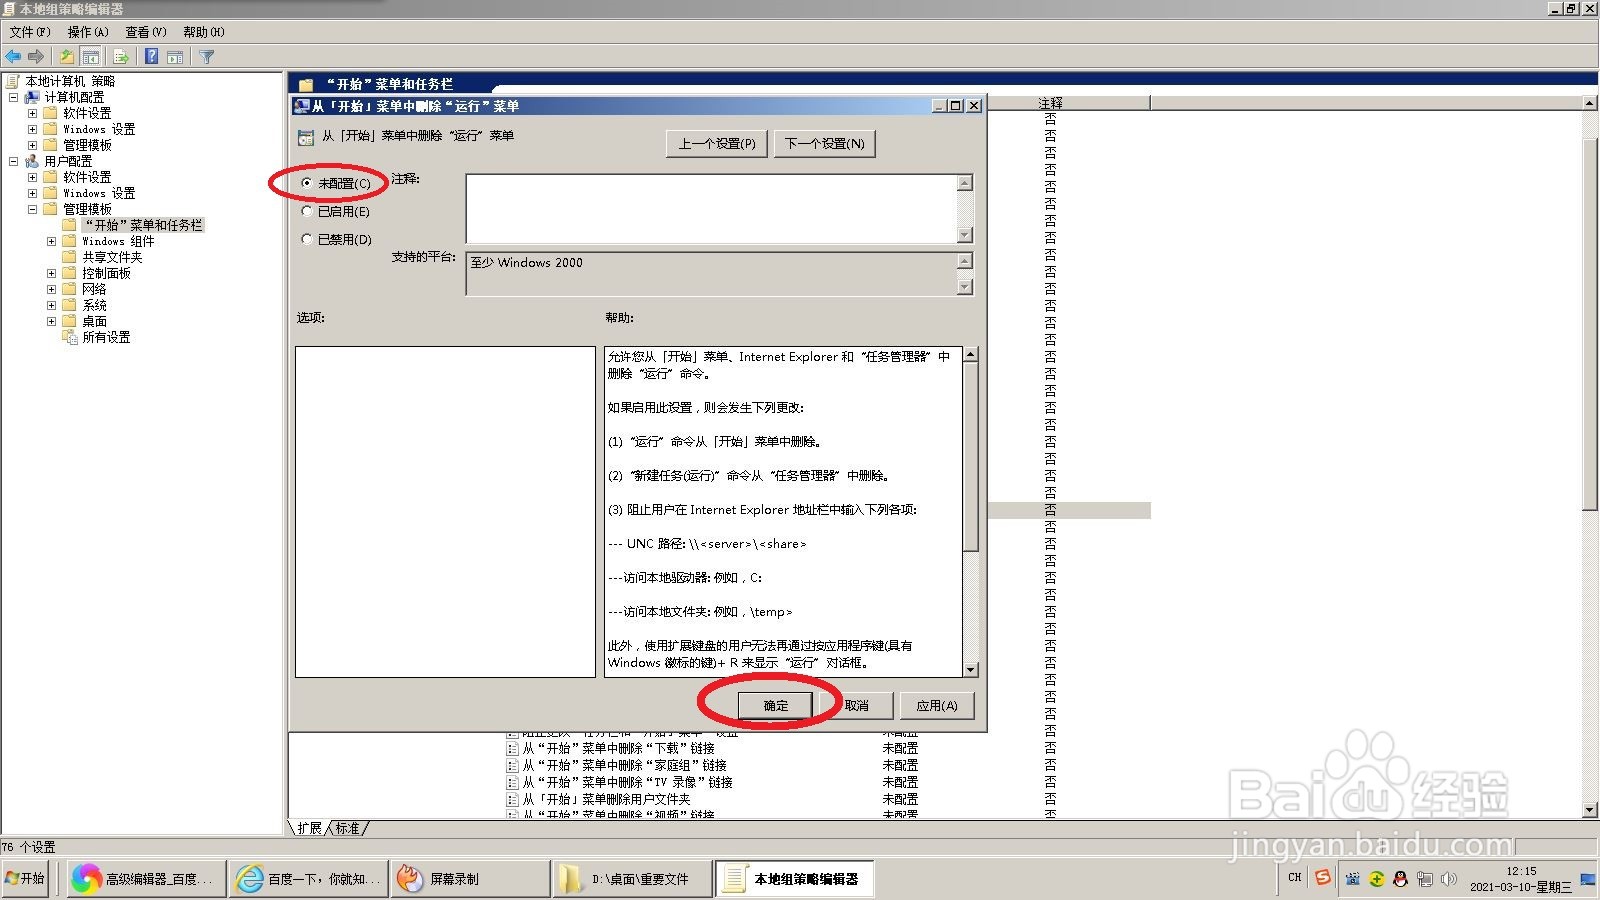This screenshot has height=900, width=1600.
Task: Click the export list toolbar icon
Action: pos(119,56)
